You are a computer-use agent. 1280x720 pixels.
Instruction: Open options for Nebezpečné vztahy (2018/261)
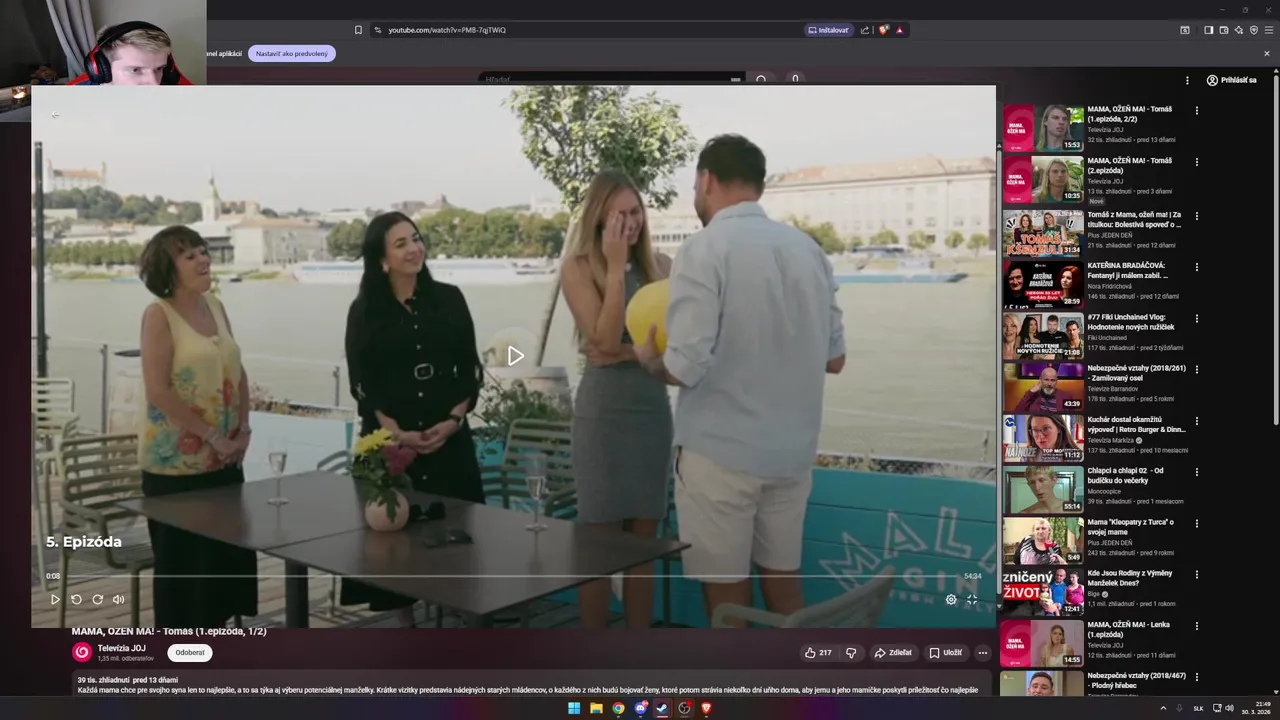tap(1196, 369)
